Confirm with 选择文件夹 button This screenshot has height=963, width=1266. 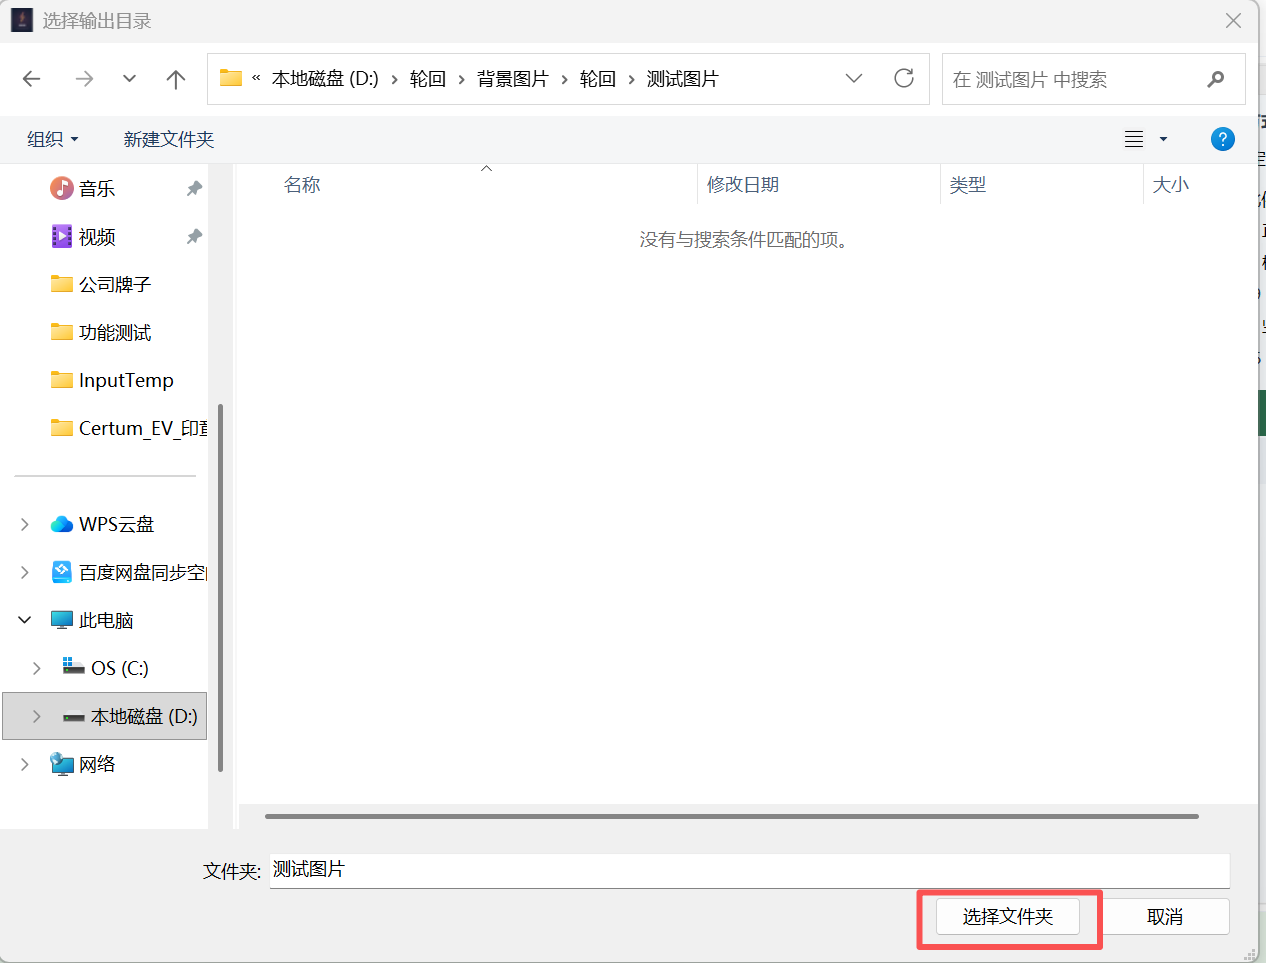click(1008, 916)
